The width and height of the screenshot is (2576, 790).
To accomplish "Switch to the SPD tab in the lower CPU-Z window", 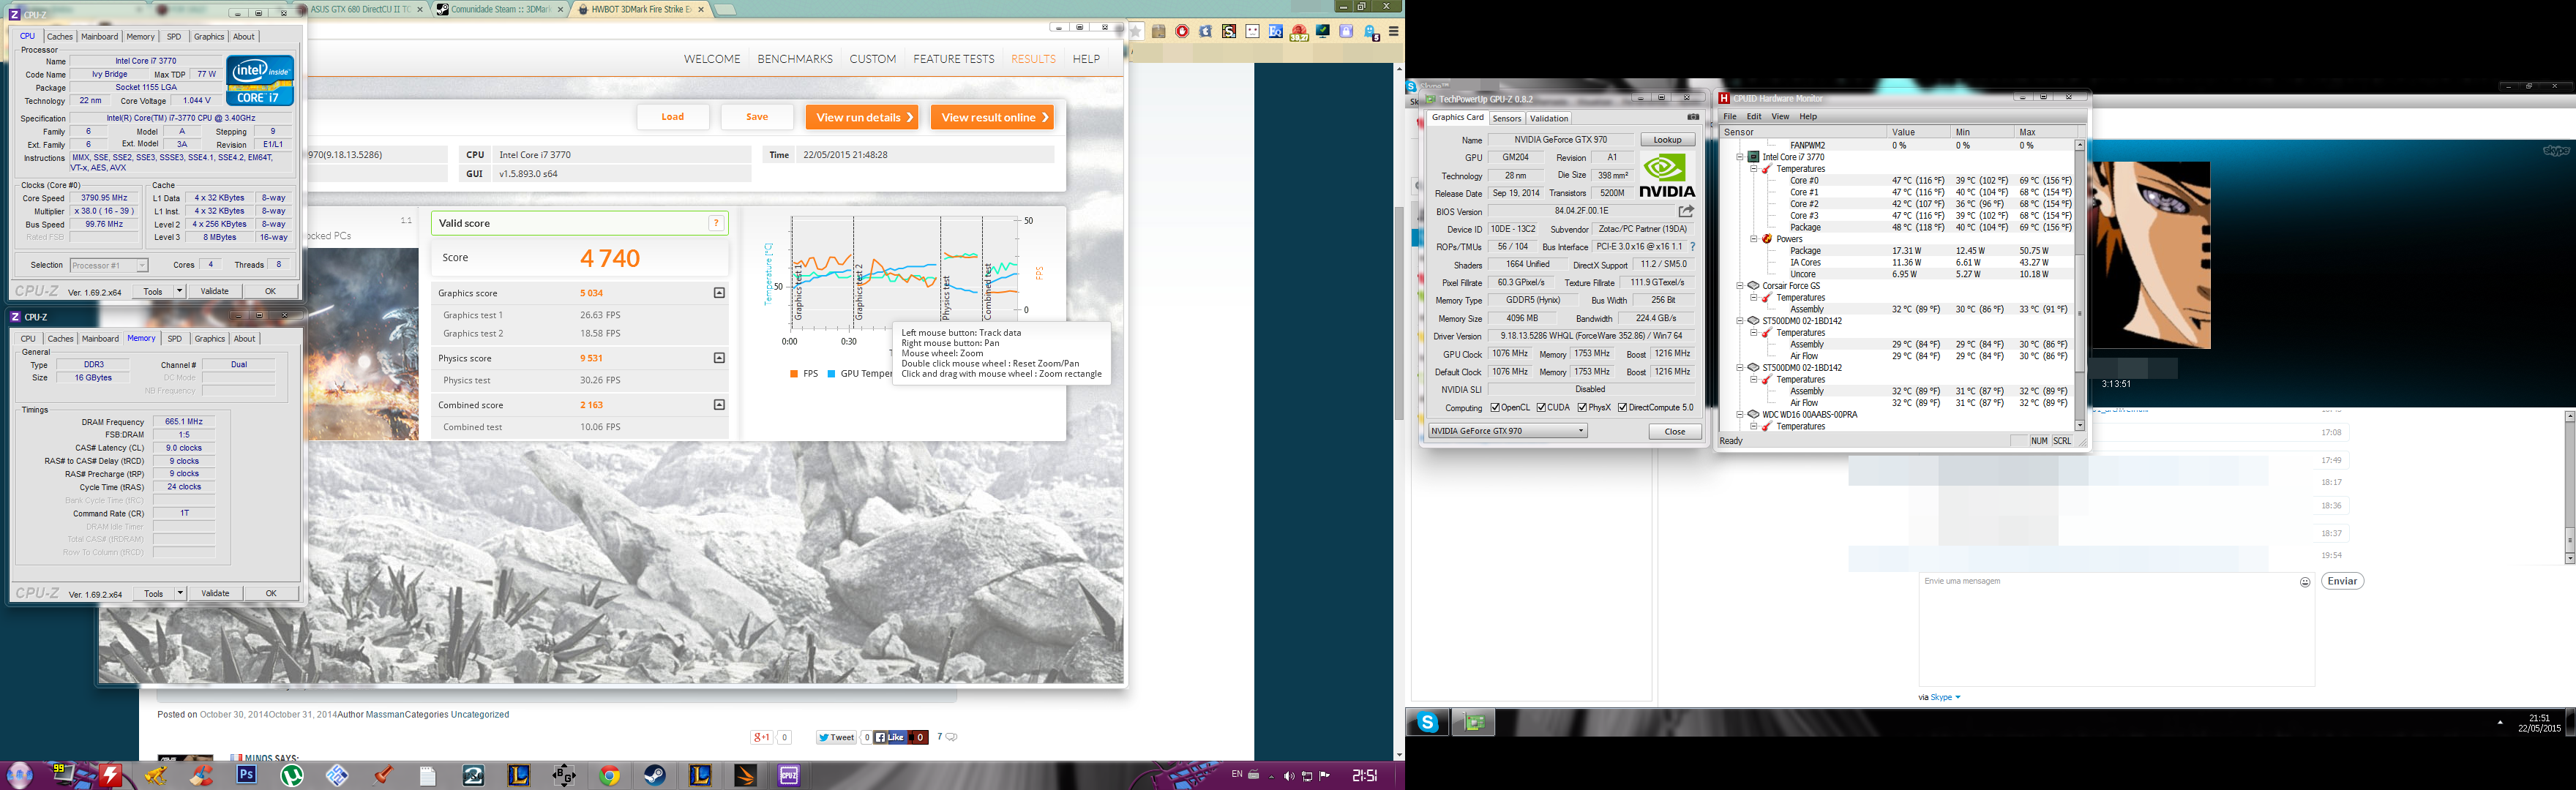I will (x=175, y=339).
